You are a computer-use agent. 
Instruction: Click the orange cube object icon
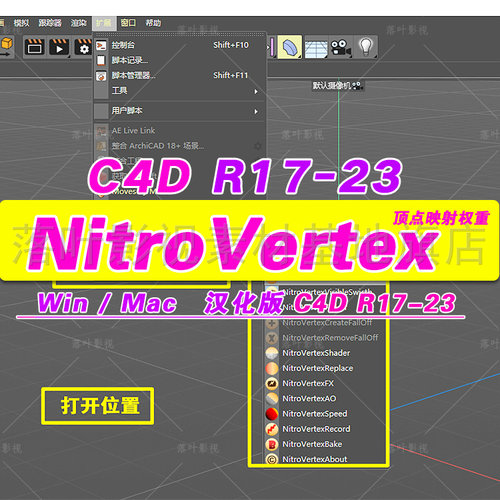point(7,44)
